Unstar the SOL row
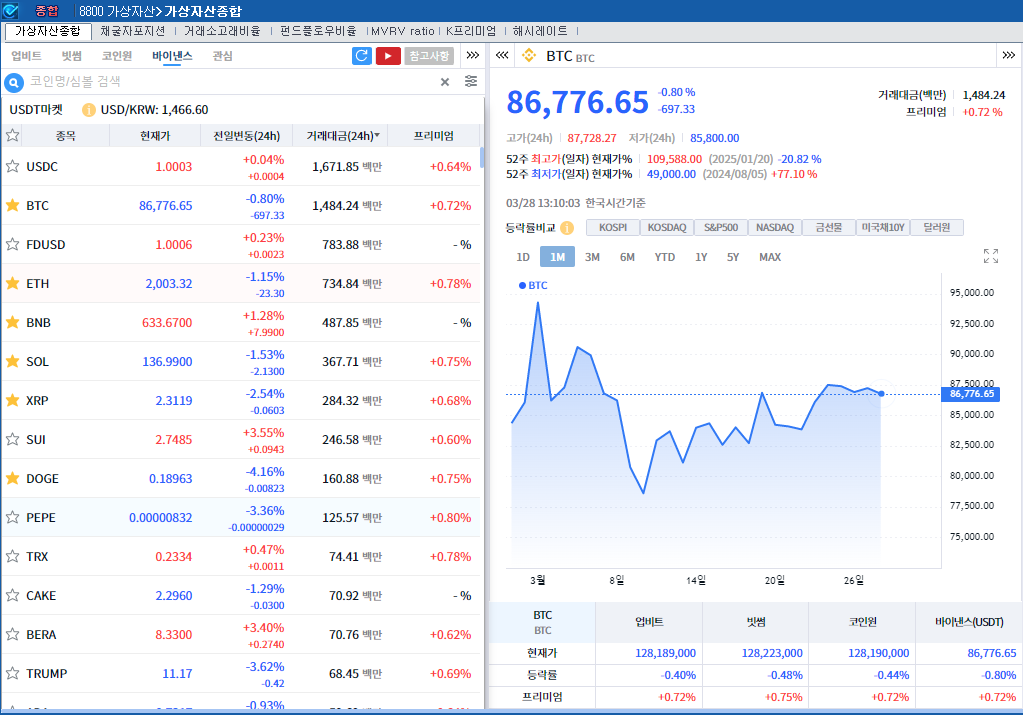 tap(12, 361)
